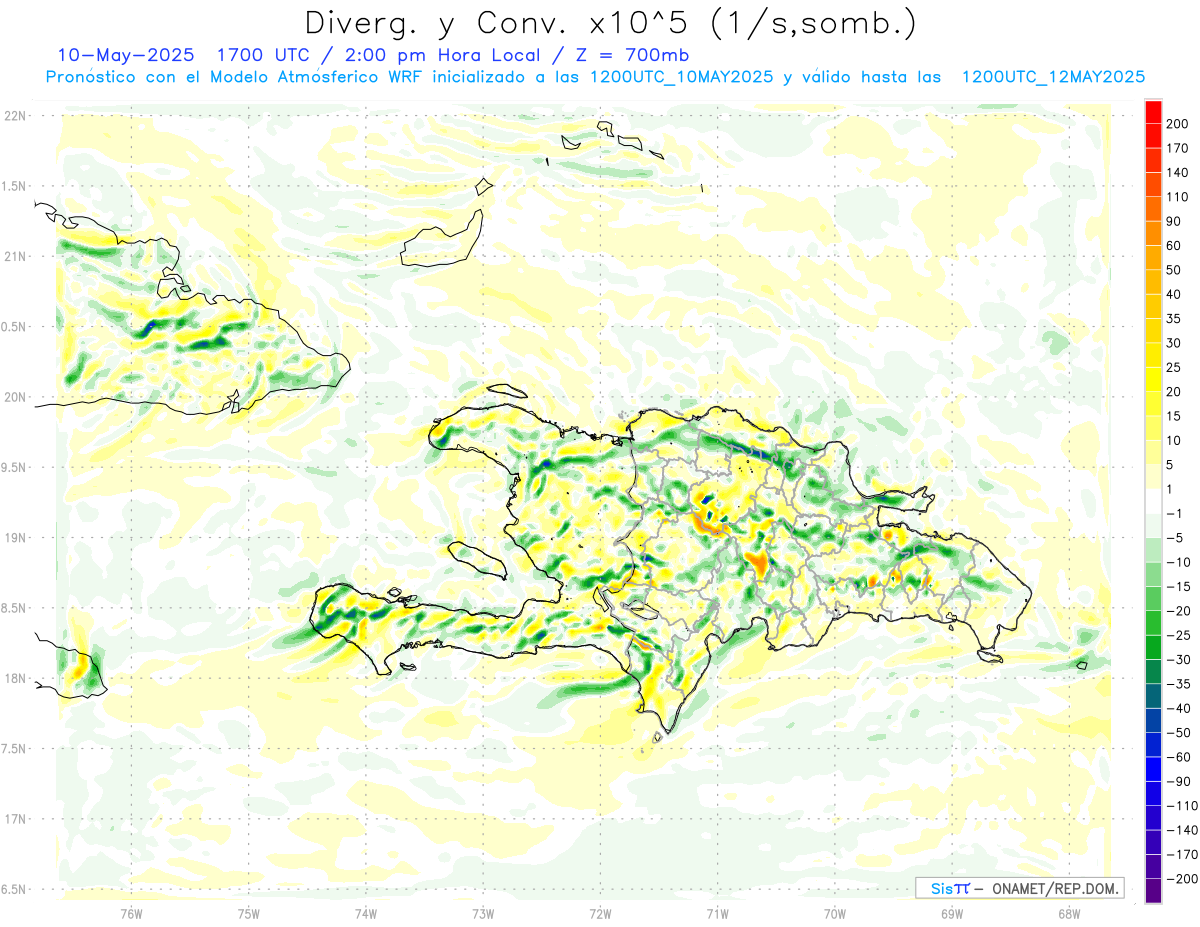Click the latitude label "22N"

15,116
